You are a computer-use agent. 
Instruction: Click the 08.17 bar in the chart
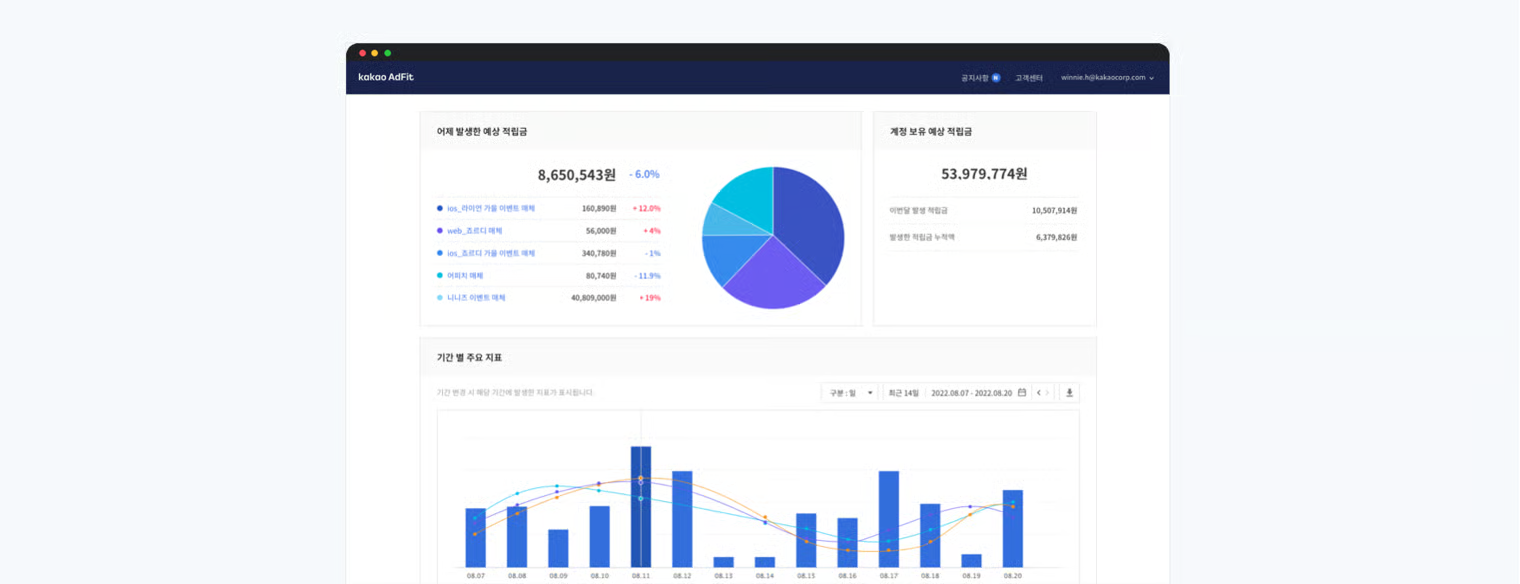(889, 518)
